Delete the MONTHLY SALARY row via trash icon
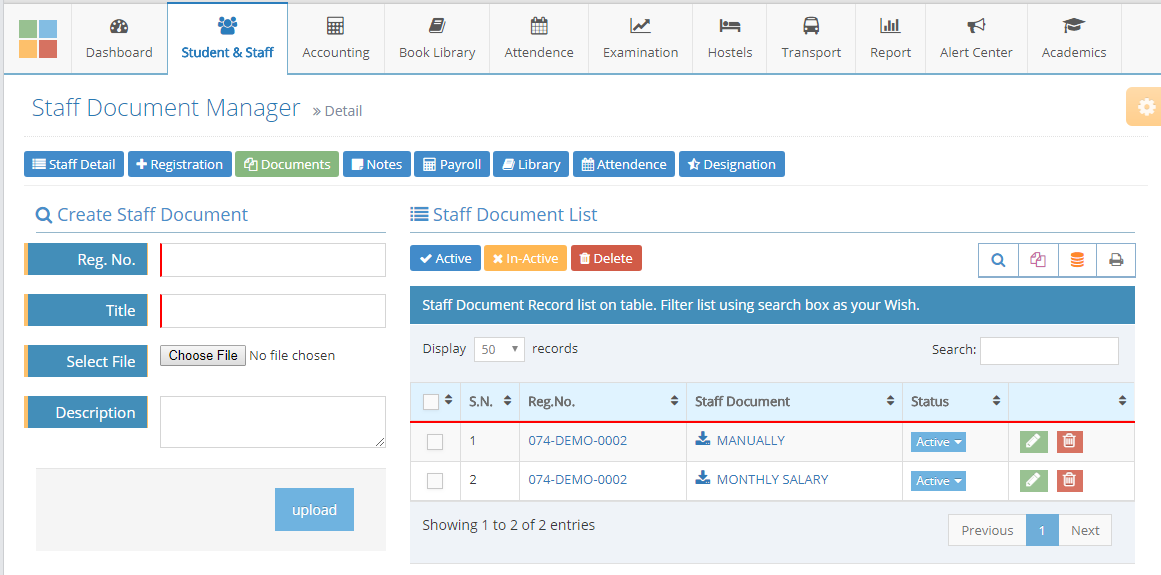This screenshot has width=1161, height=575. 1069,480
